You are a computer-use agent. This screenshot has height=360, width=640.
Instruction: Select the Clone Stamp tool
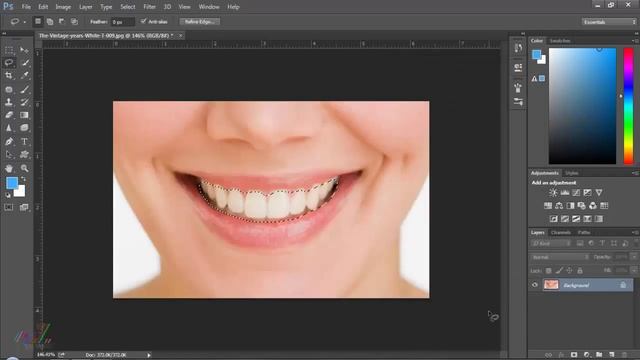pos(9,102)
